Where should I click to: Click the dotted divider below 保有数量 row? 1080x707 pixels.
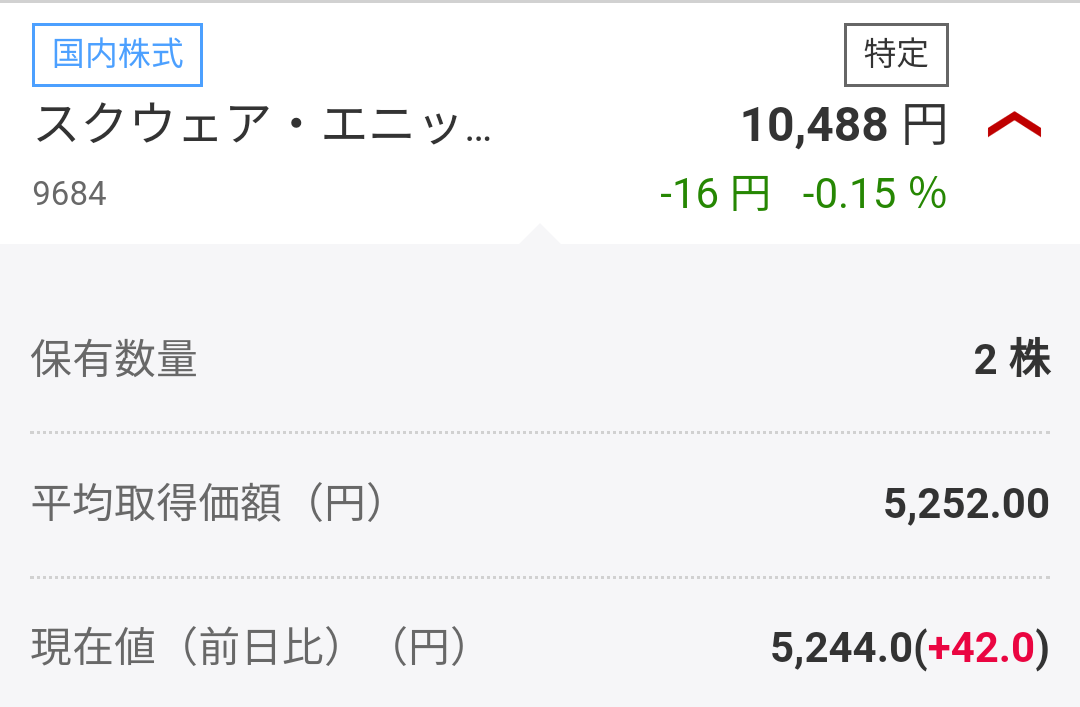point(540,432)
